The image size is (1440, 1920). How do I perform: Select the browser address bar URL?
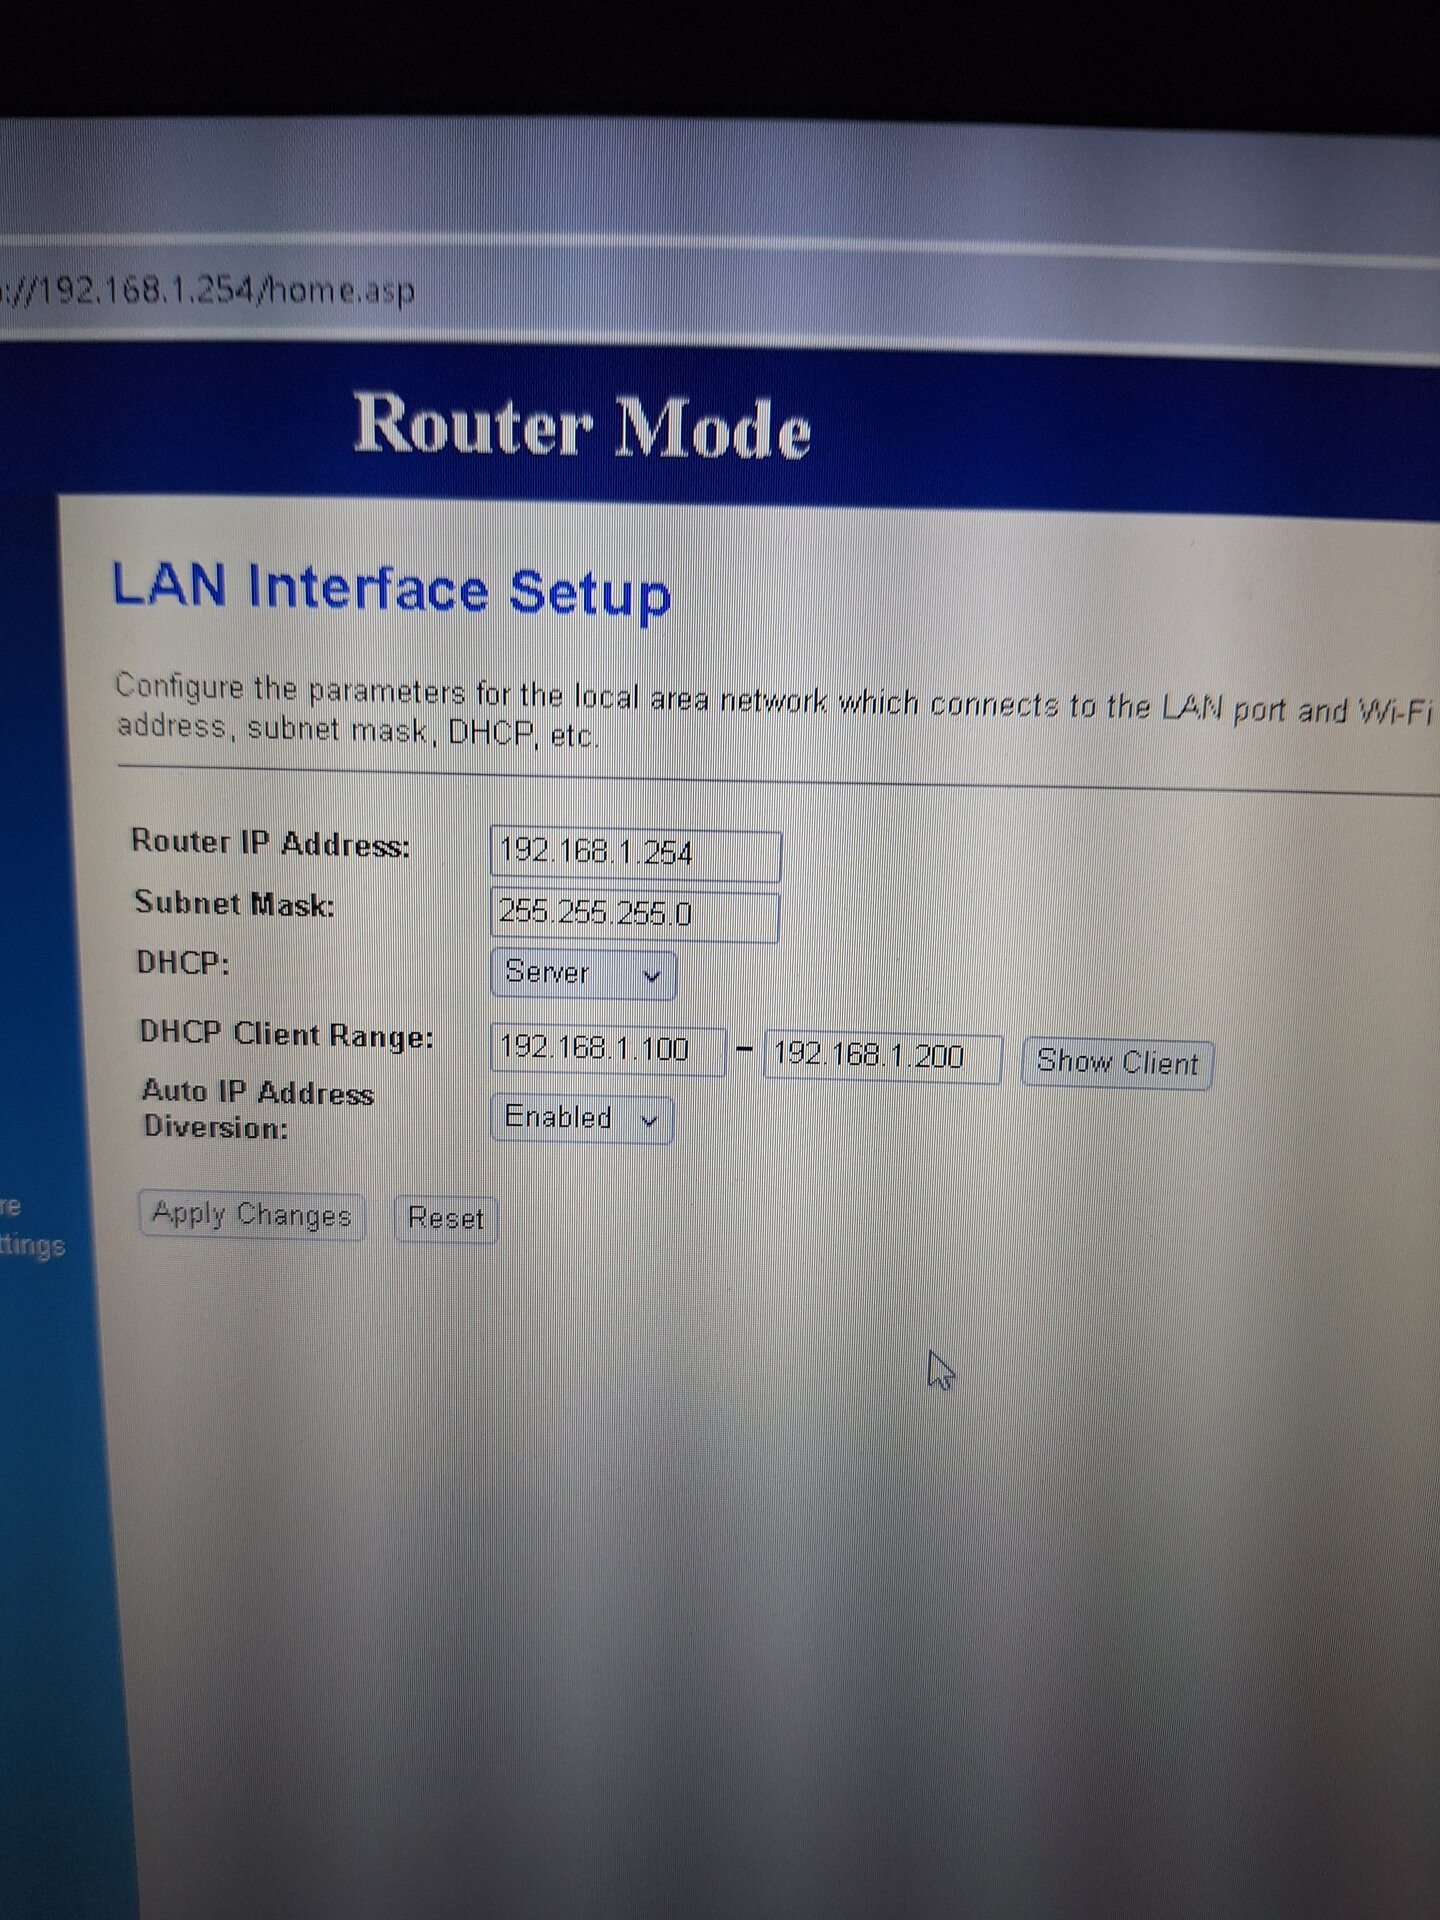[x=206, y=291]
